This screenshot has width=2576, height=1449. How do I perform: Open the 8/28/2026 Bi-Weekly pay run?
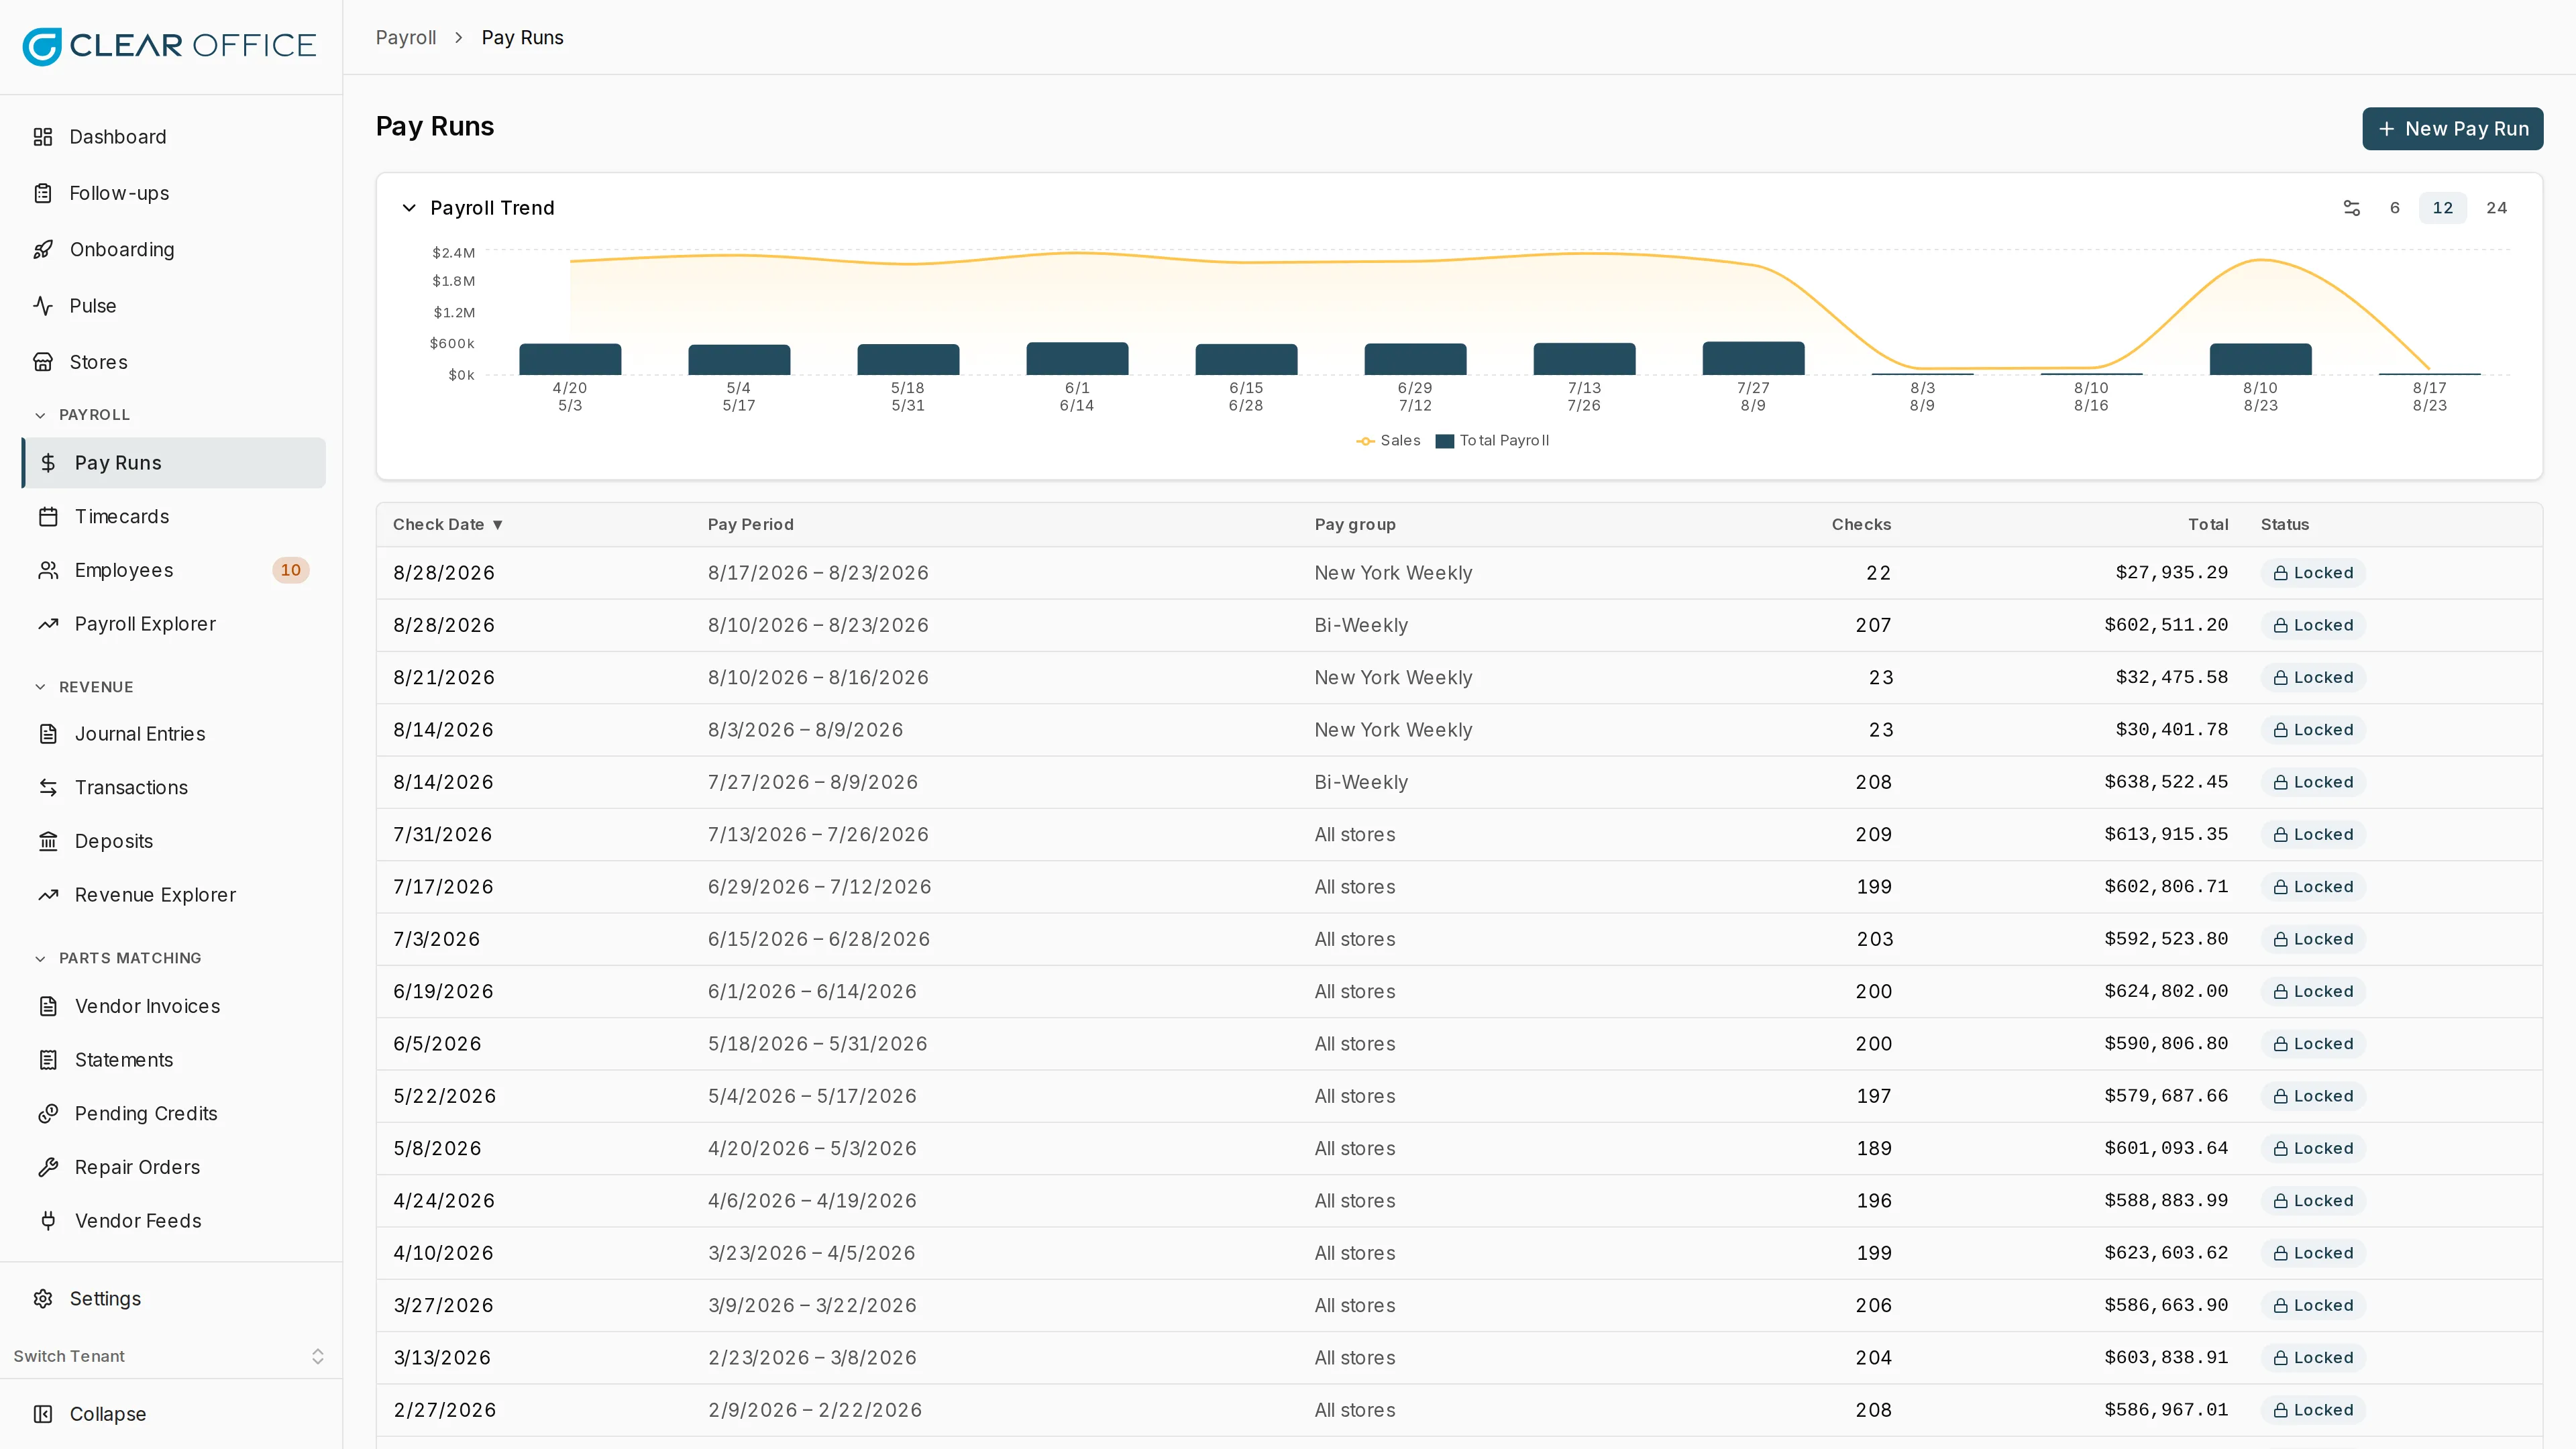(1459, 625)
